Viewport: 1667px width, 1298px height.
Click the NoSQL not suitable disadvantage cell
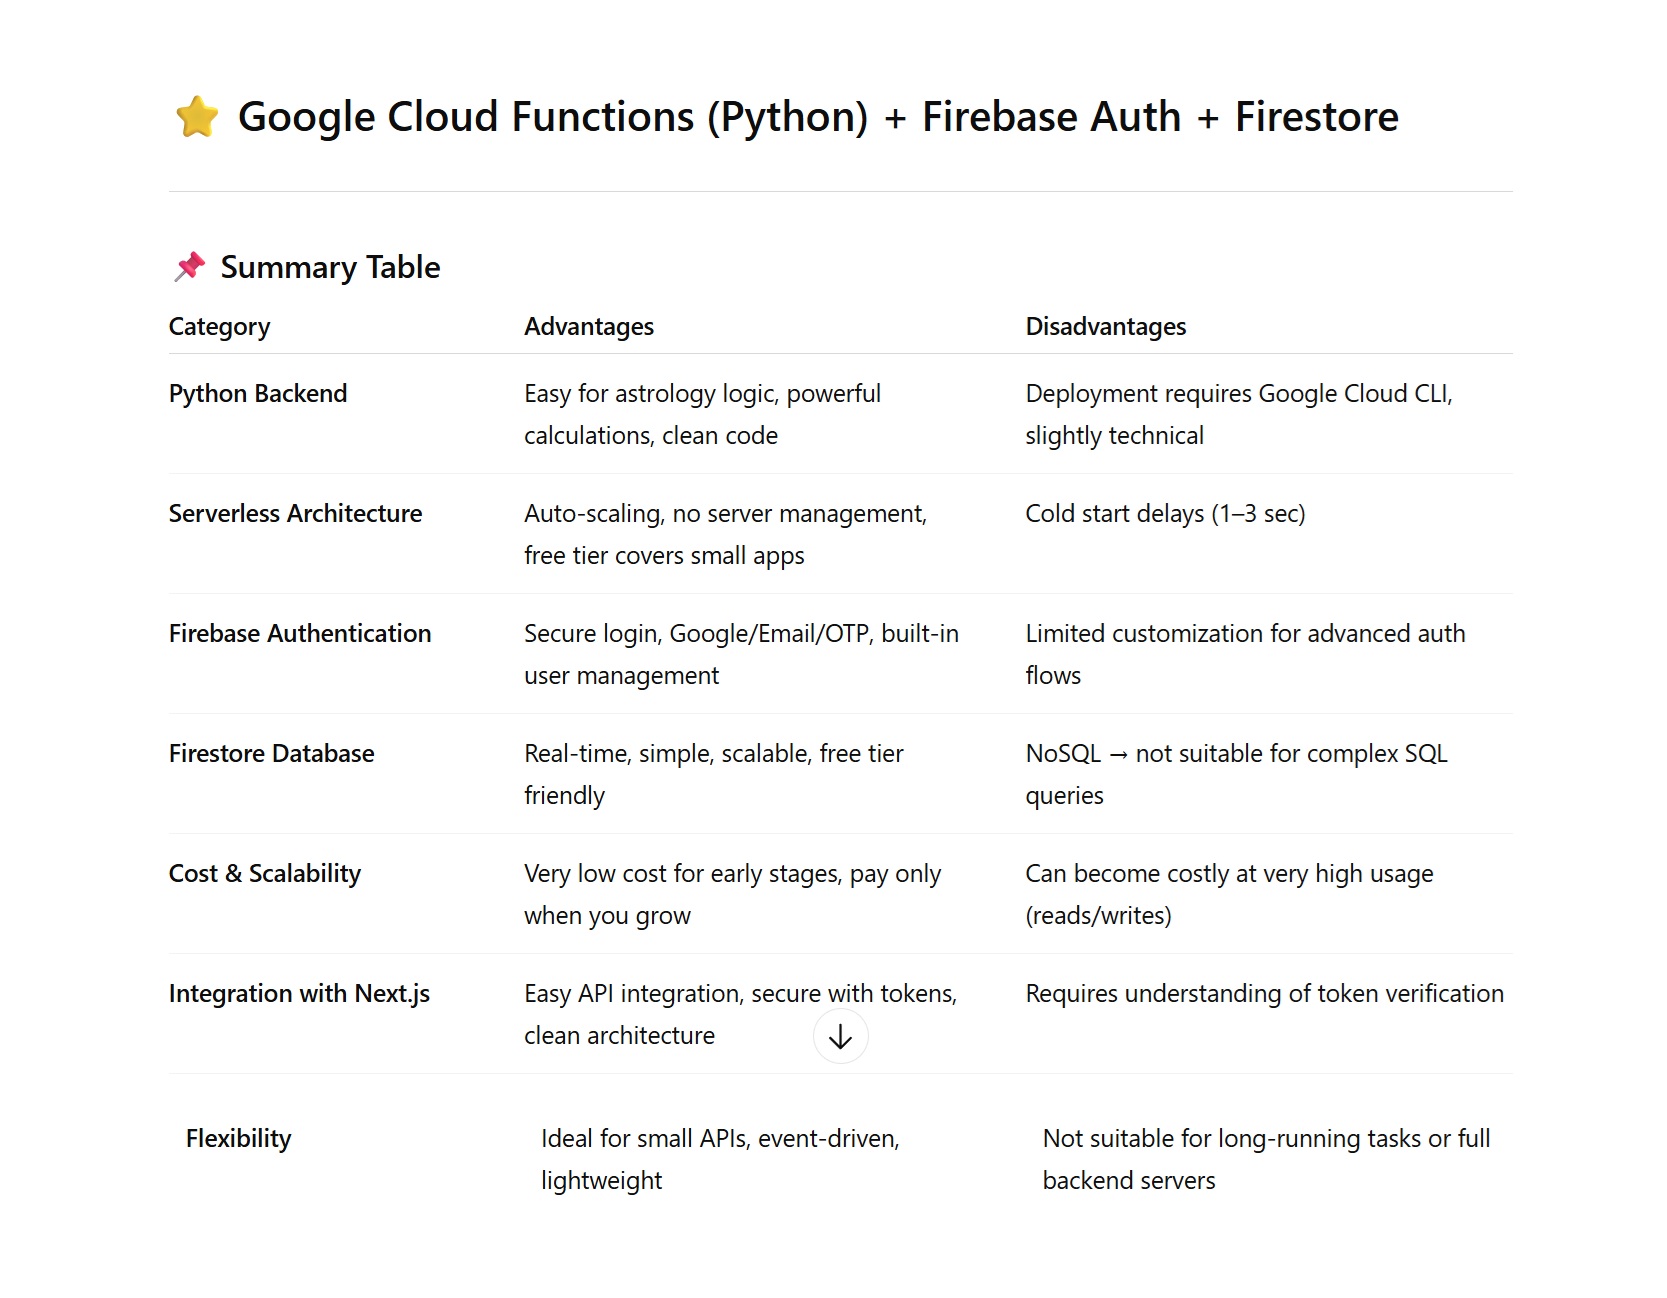1236,774
